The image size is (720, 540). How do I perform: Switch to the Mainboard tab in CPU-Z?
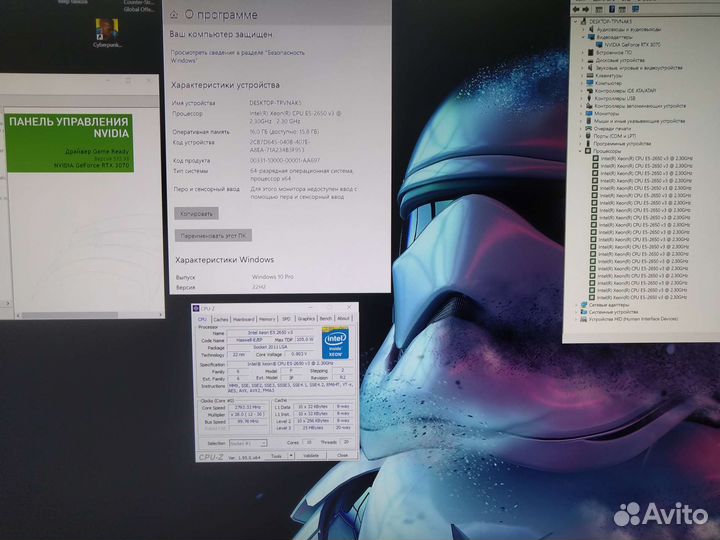[243, 319]
